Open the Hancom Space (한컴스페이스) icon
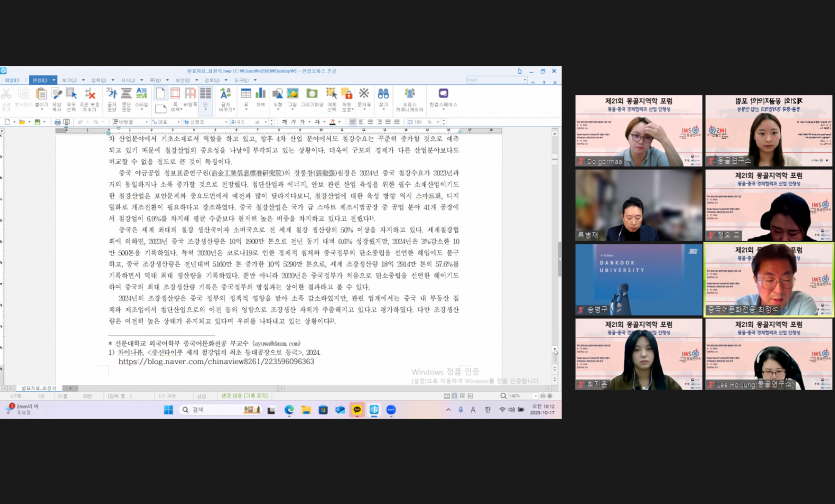Screen dimensions: 835x504 click(443, 95)
